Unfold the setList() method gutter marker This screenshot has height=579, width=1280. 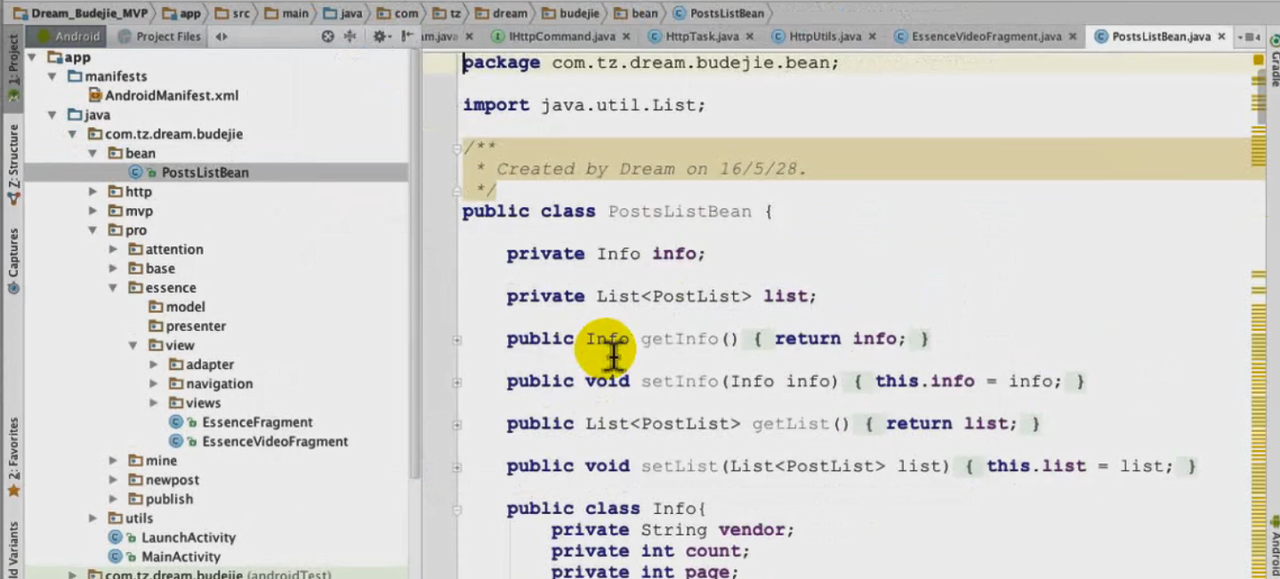pos(457,467)
